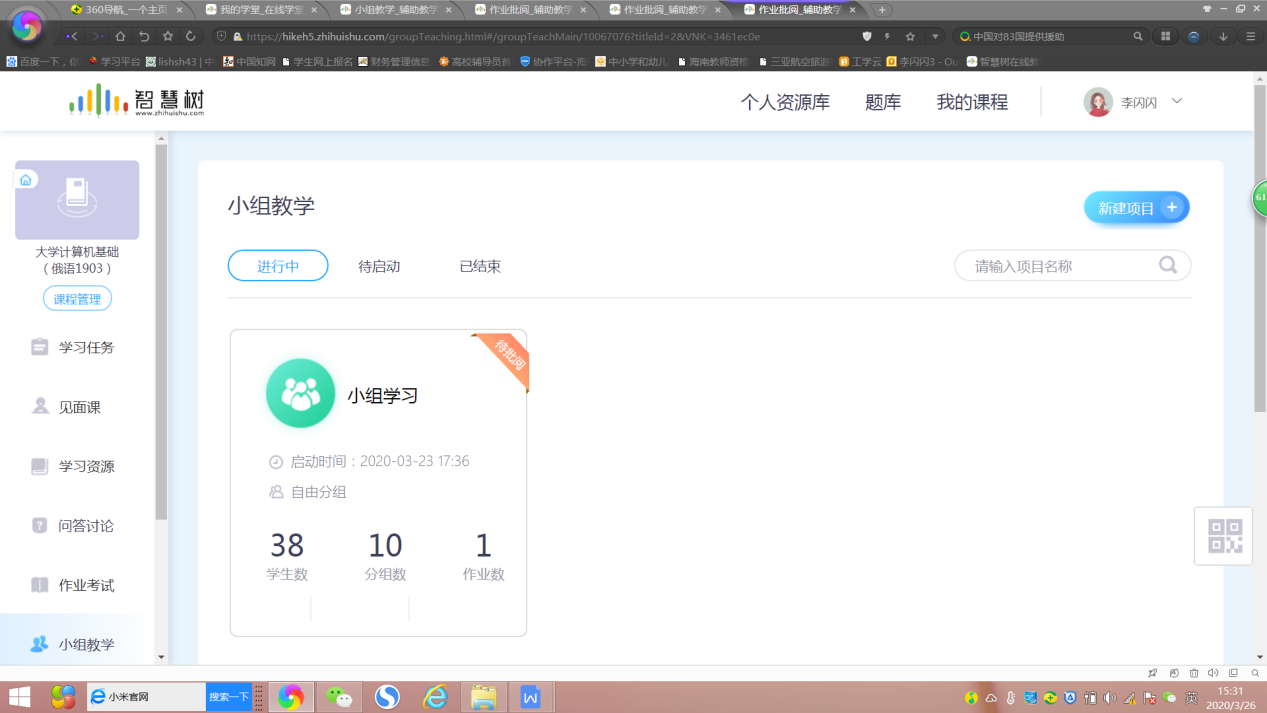Viewport: 1267px width, 713px height.
Task: Open 学习资源 from the sidebar
Action: pos(86,466)
